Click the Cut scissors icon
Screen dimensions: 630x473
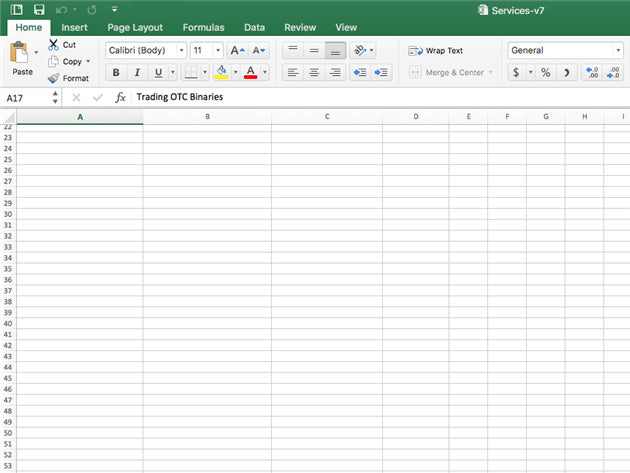tap(54, 45)
